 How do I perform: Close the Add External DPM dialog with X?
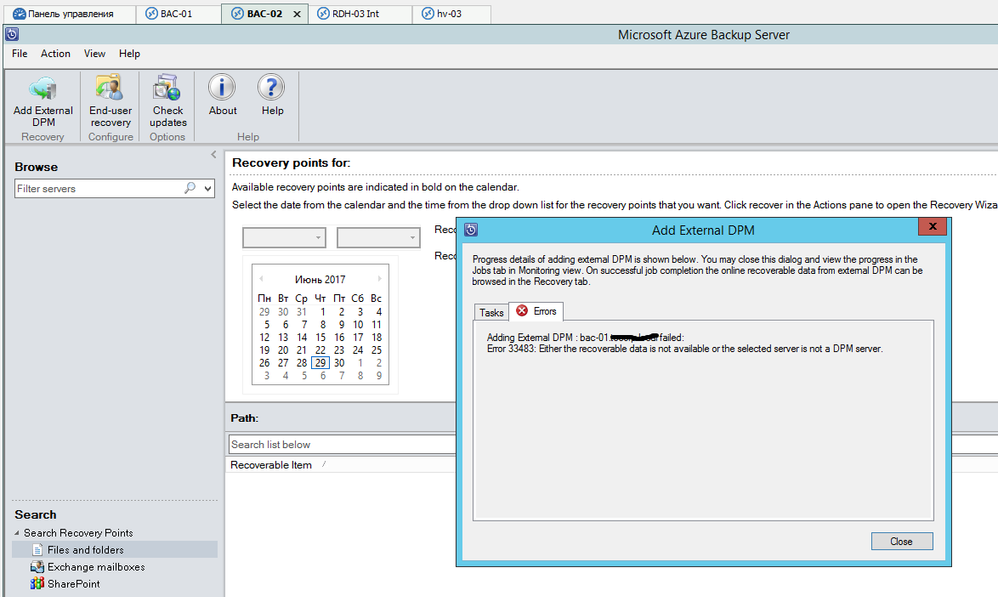[932, 226]
